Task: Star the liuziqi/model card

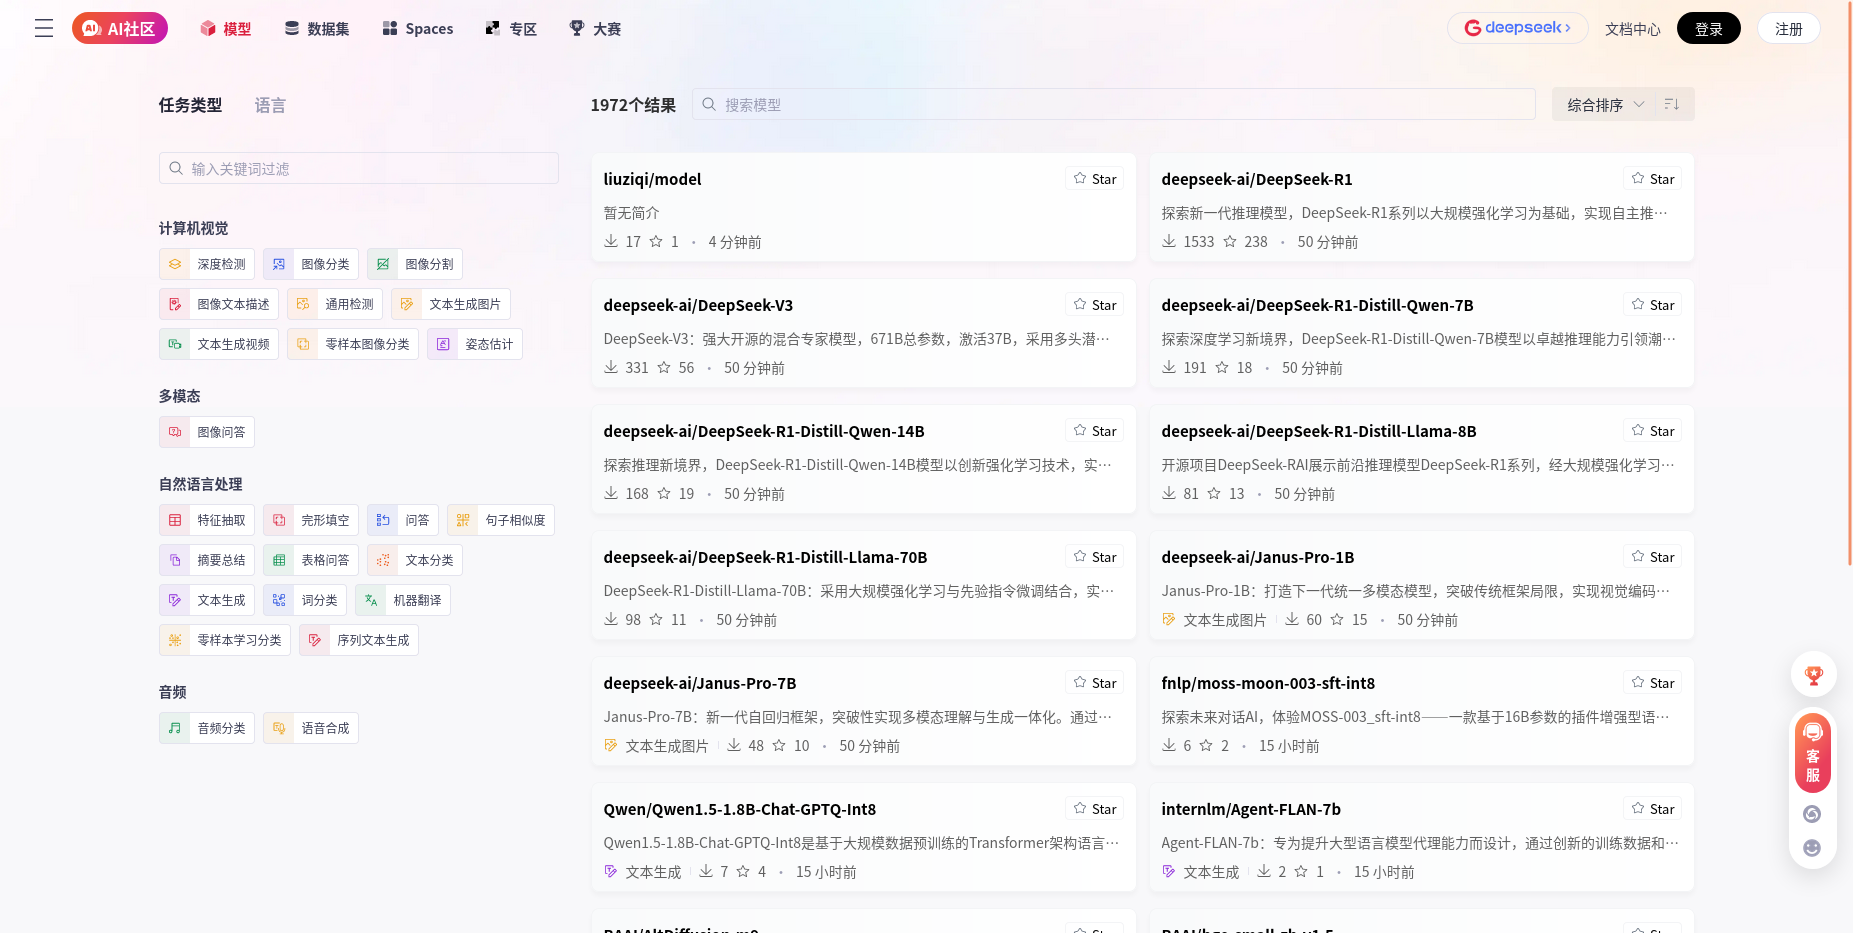Action: click(x=1095, y=179)
